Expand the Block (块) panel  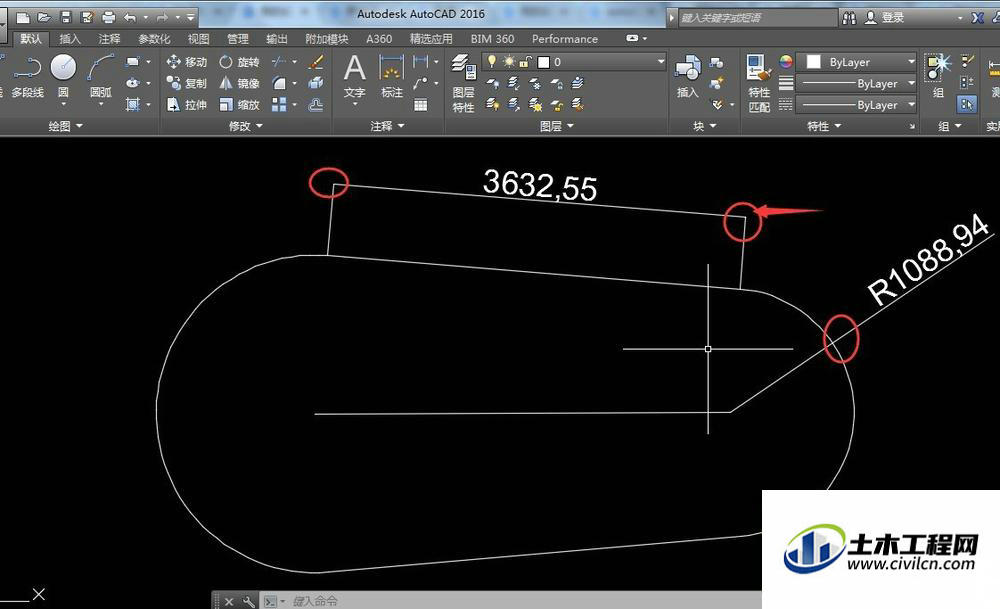[x=705, y=126]
